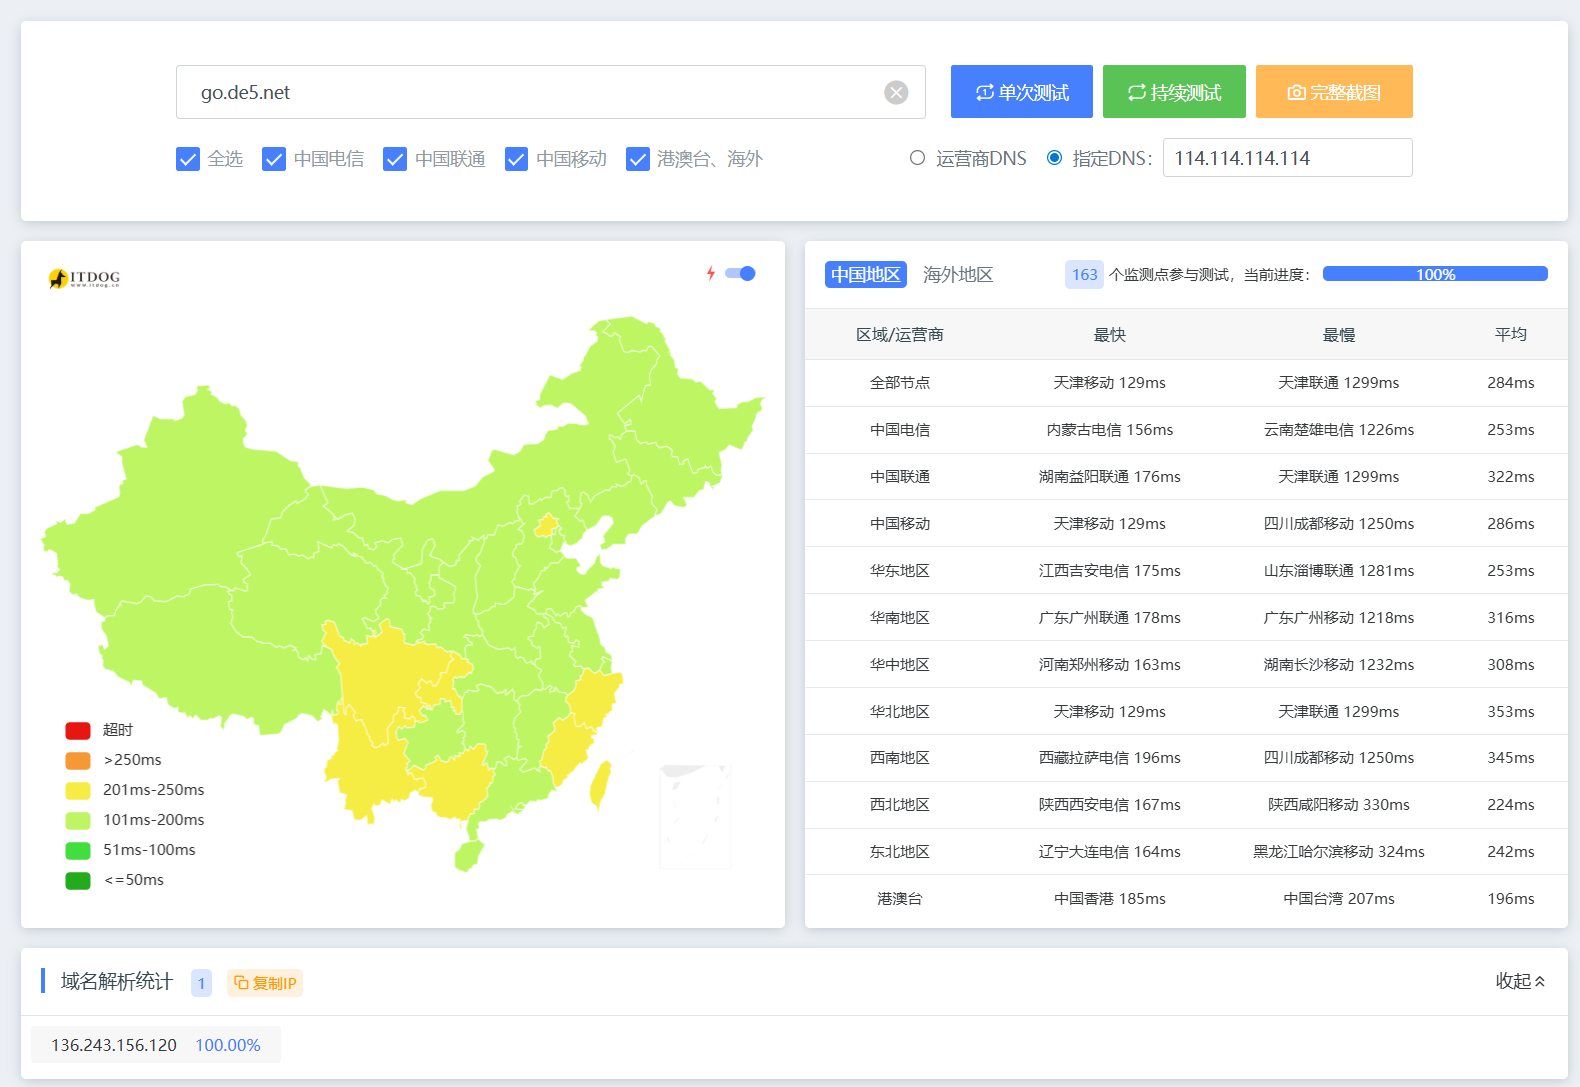Screen dimensions: 1580x1087
Task: Click 云南楚雄电信 1226ms slowest cell
Action: 1339,430
